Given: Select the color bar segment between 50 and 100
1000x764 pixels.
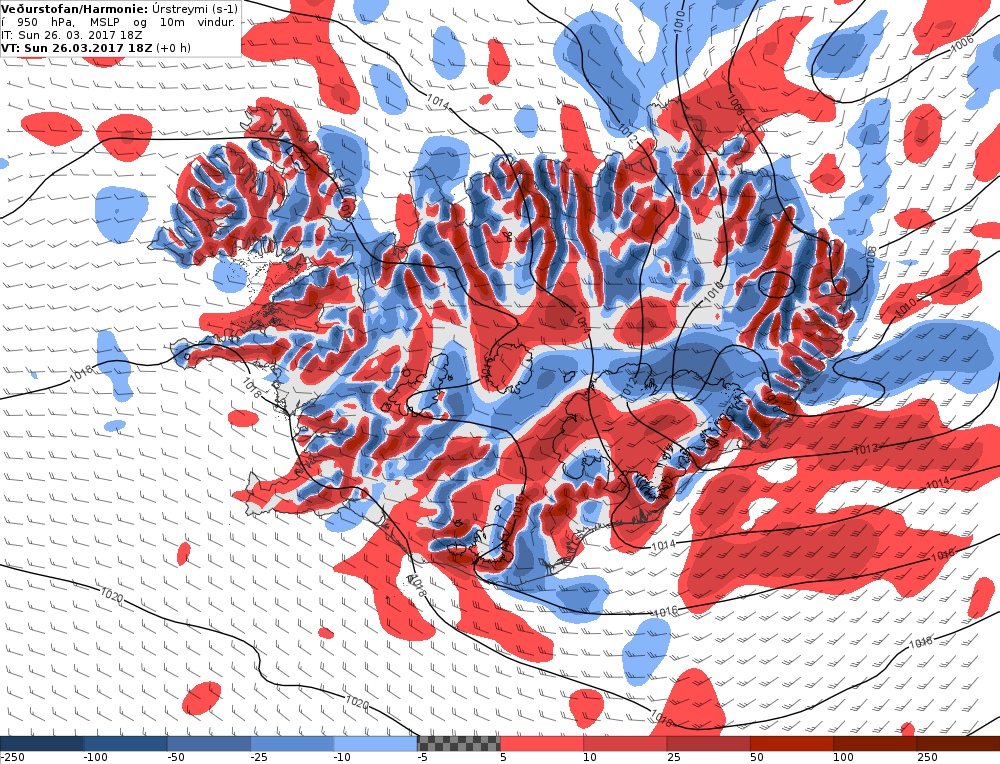Looking at the screenshot, I should [791, 744].
